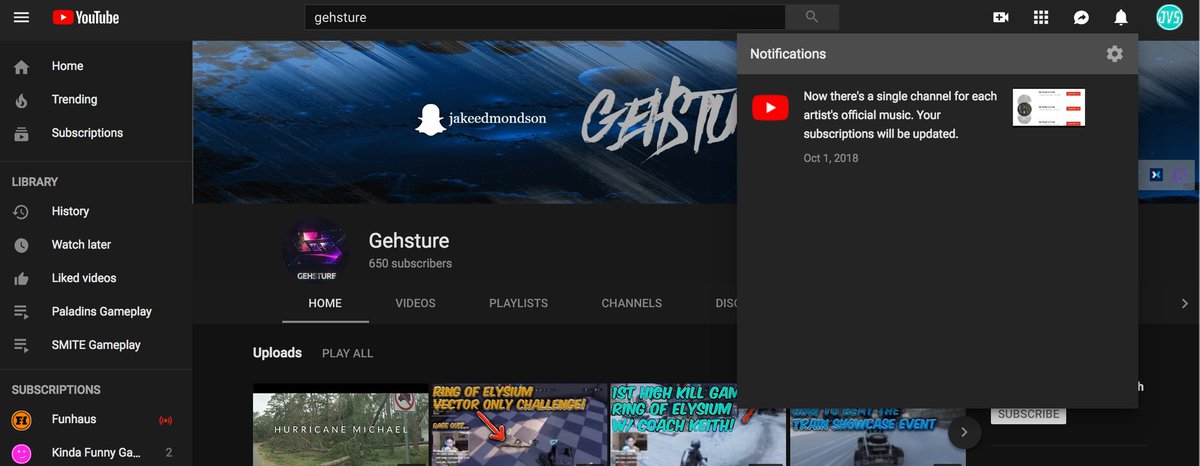The height and width of the screenshot is (466, 1200).
Task: Click the Liked videos thumbs-up icon
Action: [x=21, y=278]
